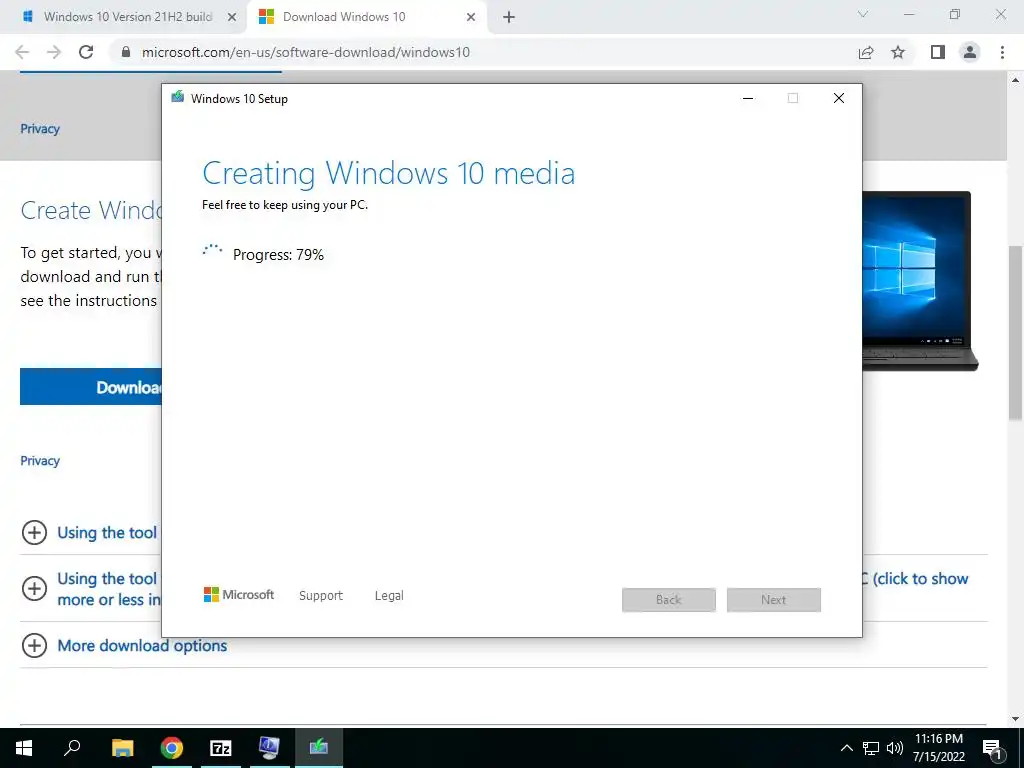
Task: Open the Support link in setup
Action: tap(321, 596)
